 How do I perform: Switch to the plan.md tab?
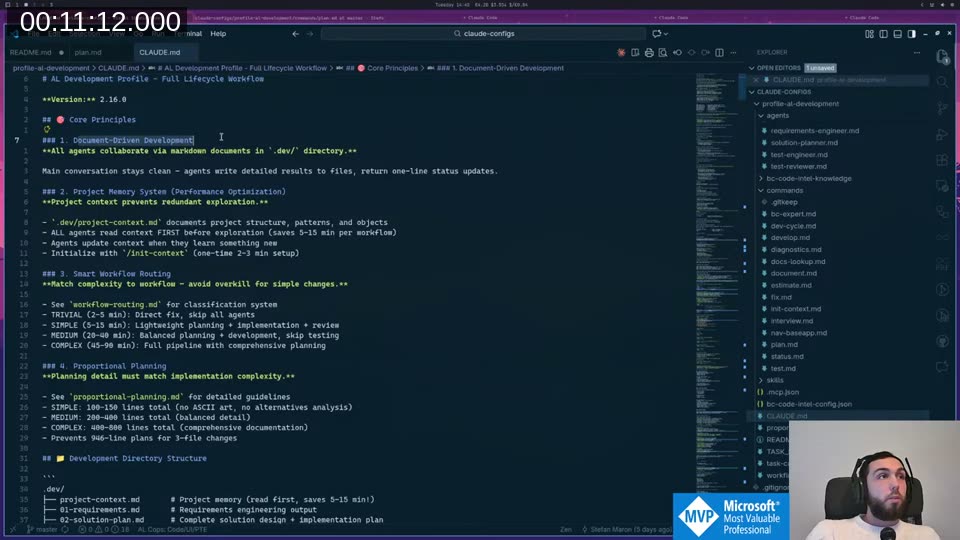(x=88, y=53)
